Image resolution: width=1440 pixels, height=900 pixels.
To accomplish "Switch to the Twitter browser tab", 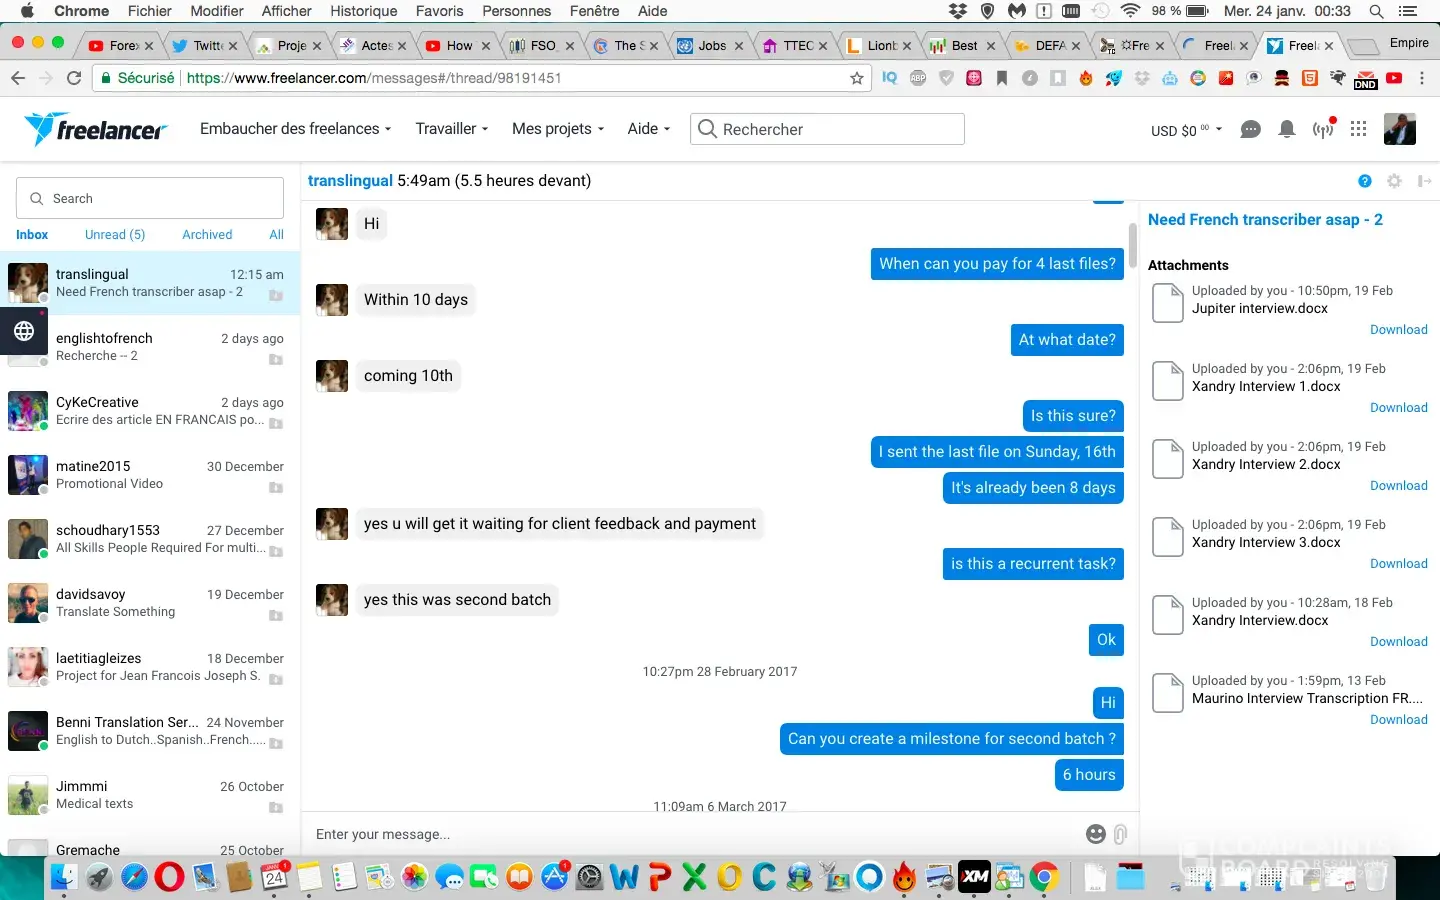I will click(x=206, y=45).
